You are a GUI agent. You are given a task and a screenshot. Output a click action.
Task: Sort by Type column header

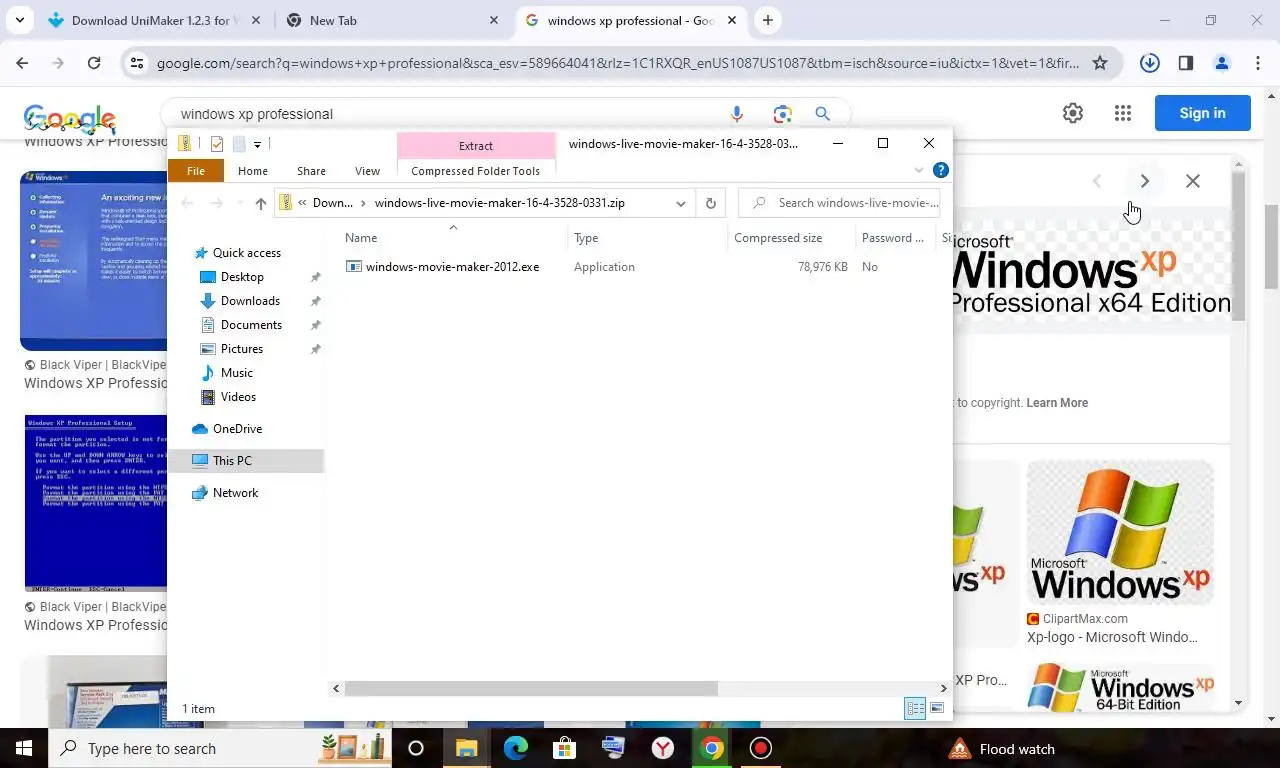(x=586, y=238)
